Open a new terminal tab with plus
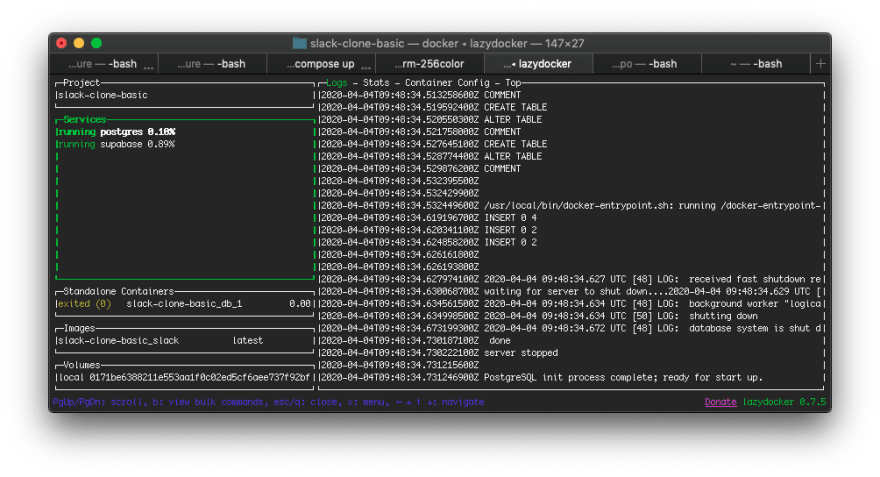This screenshot has width=880, height=477. 821,64
